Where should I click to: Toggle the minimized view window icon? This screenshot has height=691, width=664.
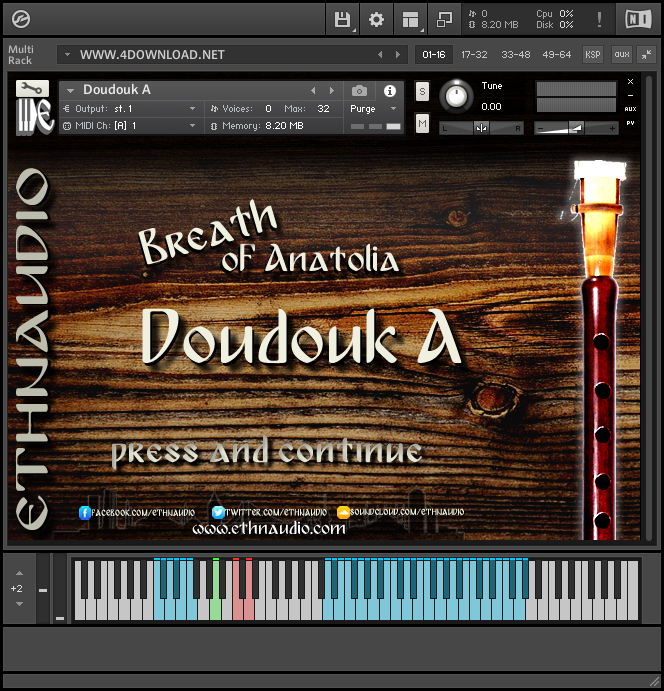pyautogui.click(x=444, y=19)
